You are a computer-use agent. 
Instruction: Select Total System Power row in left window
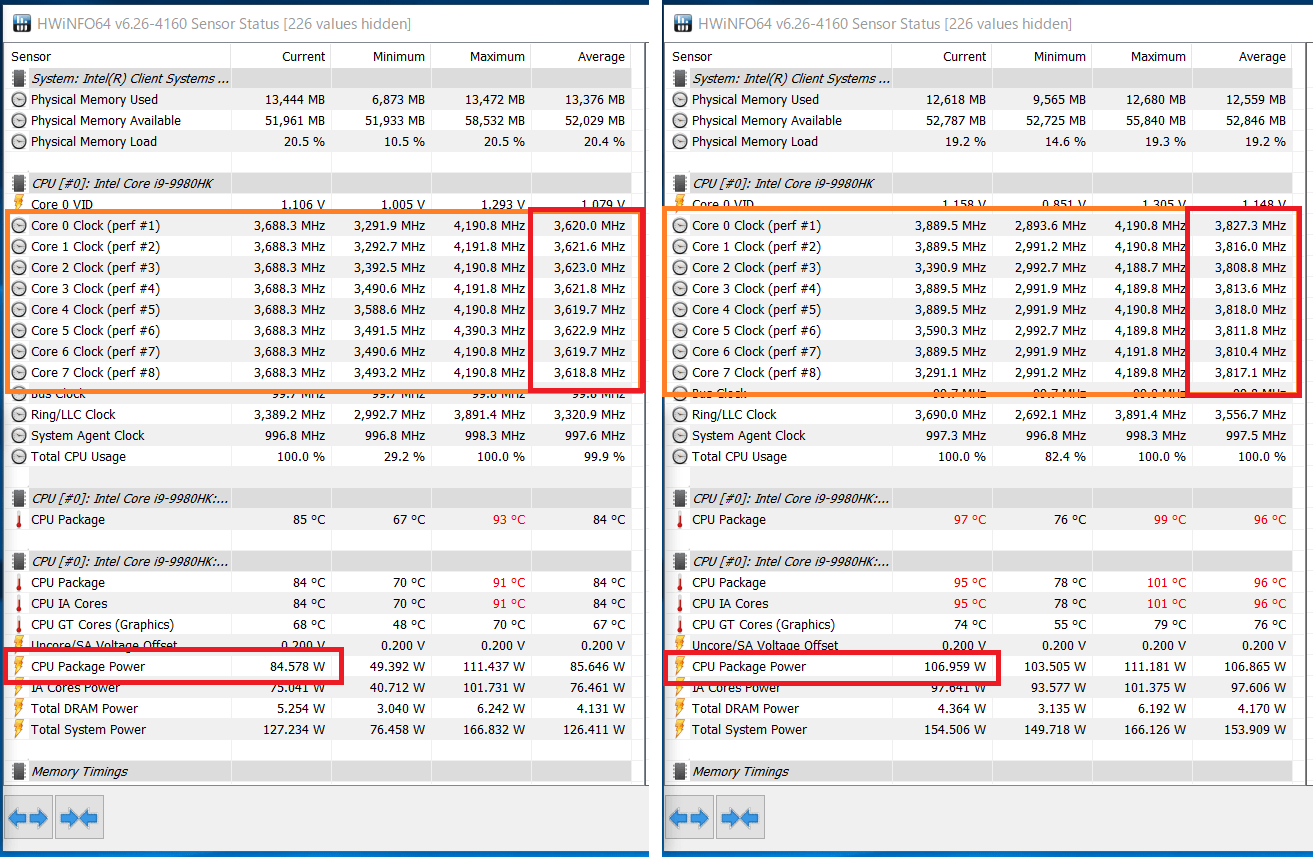click(x=318, y=730)
